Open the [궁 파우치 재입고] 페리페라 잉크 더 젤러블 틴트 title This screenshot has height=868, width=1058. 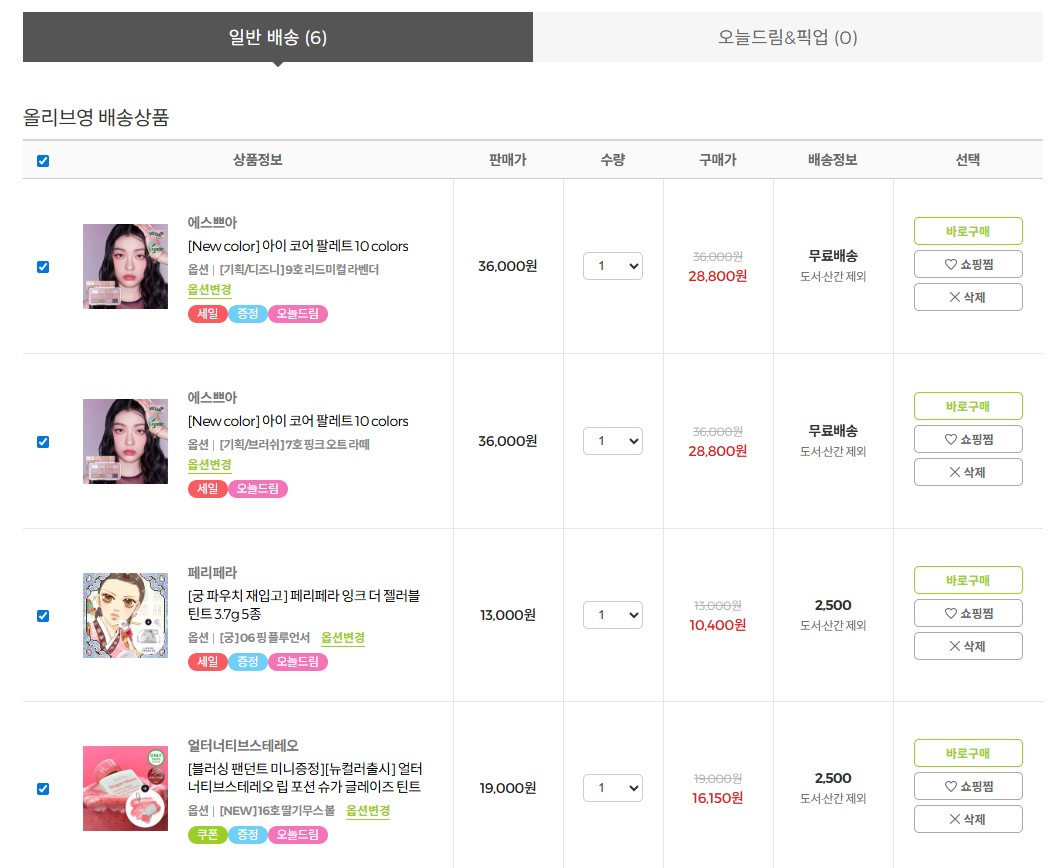(x=304, y=605)
